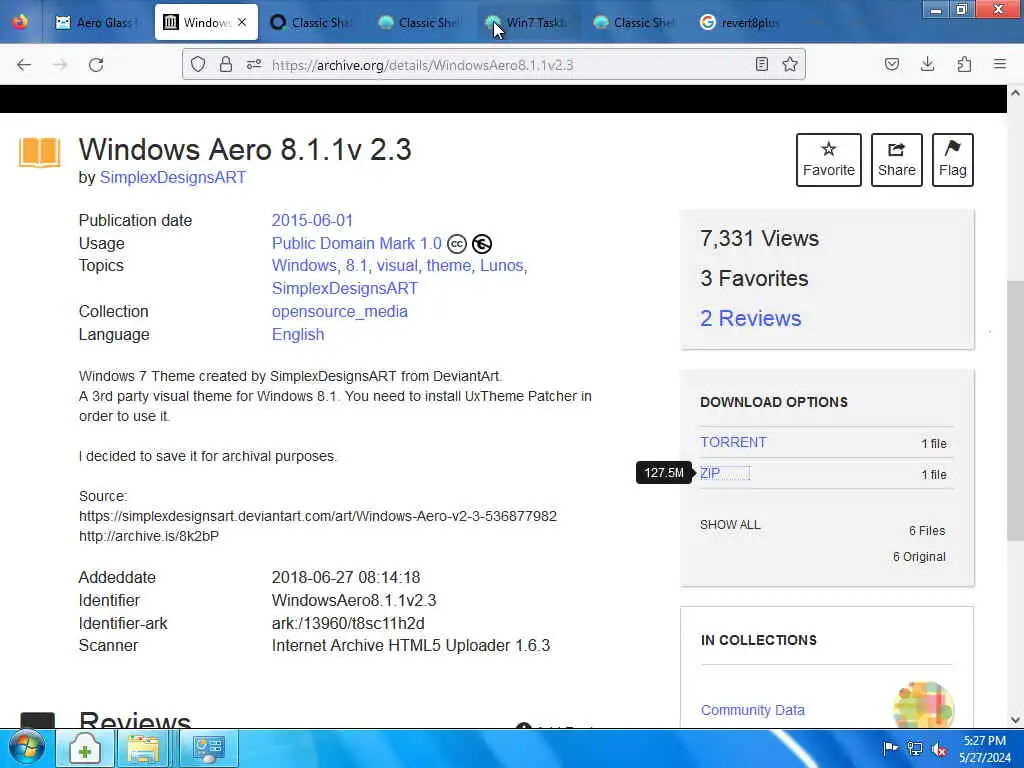The height and width of the screenshot is (768, 1024).
Task: Open site permissions icon in address bar
Action: [x=254, y=64]
